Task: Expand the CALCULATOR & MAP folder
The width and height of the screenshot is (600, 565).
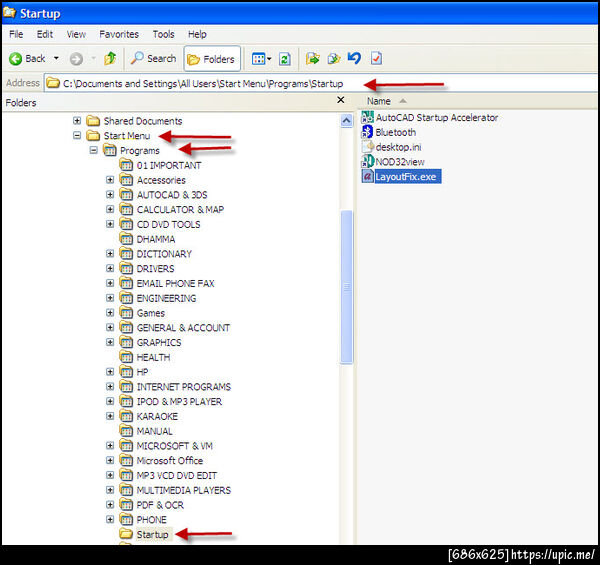Action: click(x=110, y=209)
